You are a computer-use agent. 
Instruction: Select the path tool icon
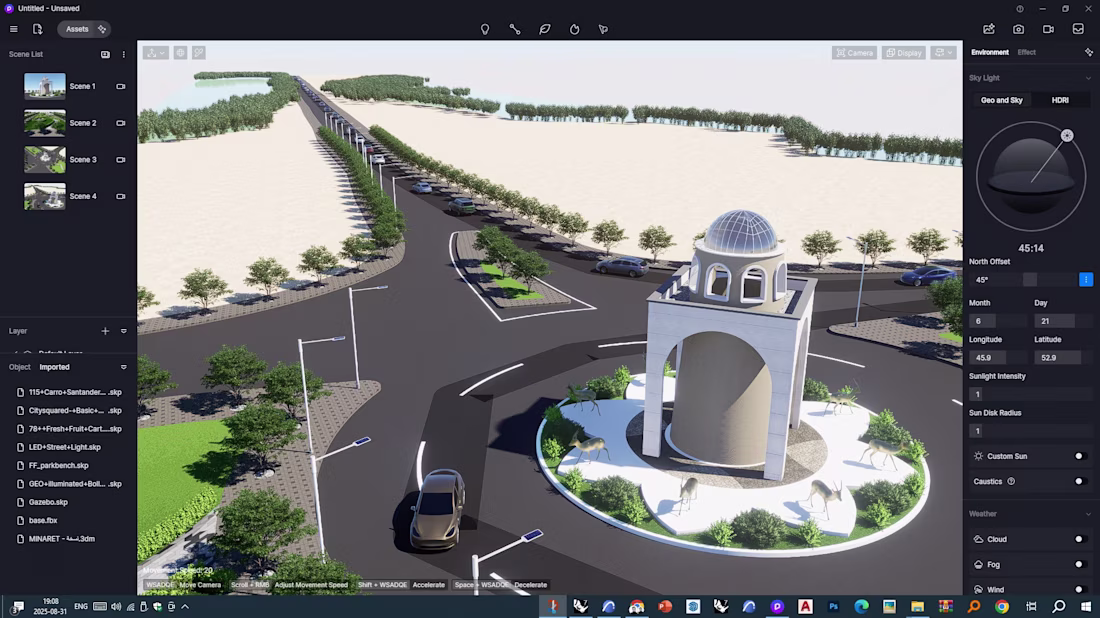515,29
